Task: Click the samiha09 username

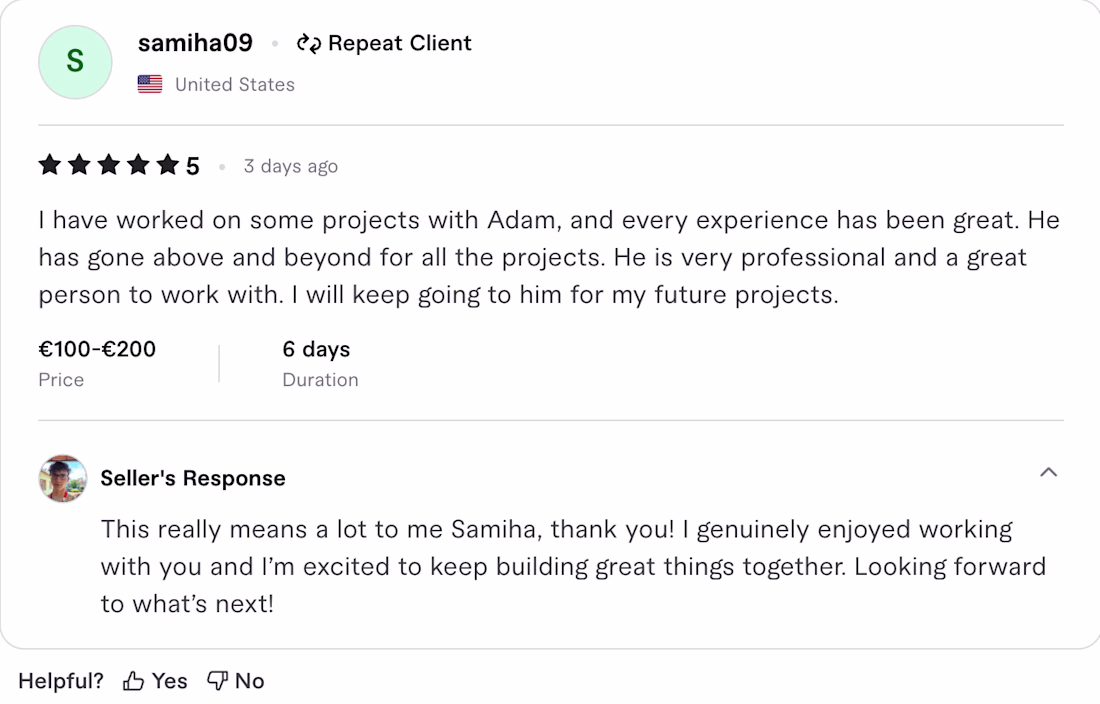Action: (195, 44)
